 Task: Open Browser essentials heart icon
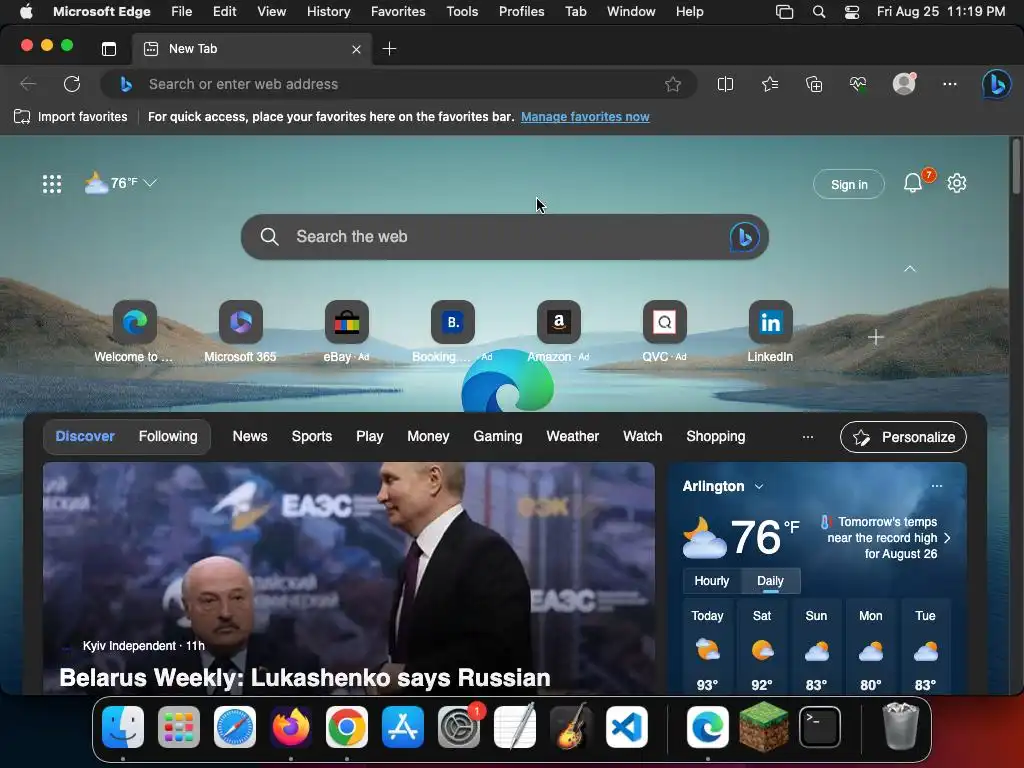point(858,84)
